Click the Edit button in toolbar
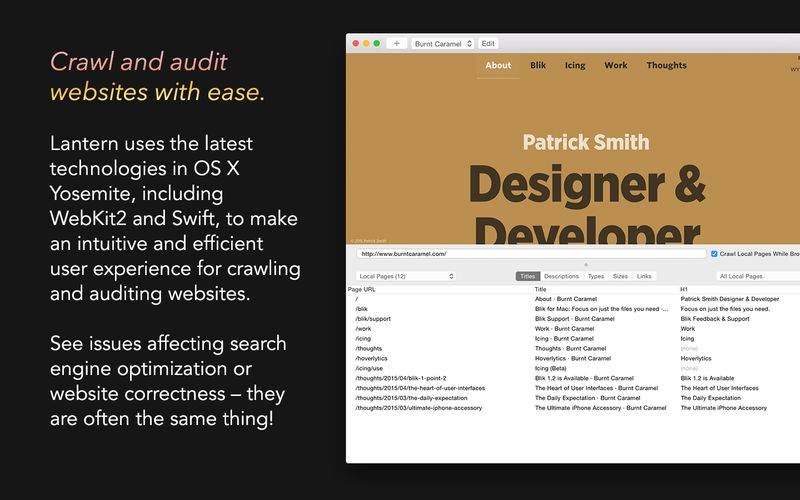The width and height of the screenshot is (800, 500). coord(488,44)
